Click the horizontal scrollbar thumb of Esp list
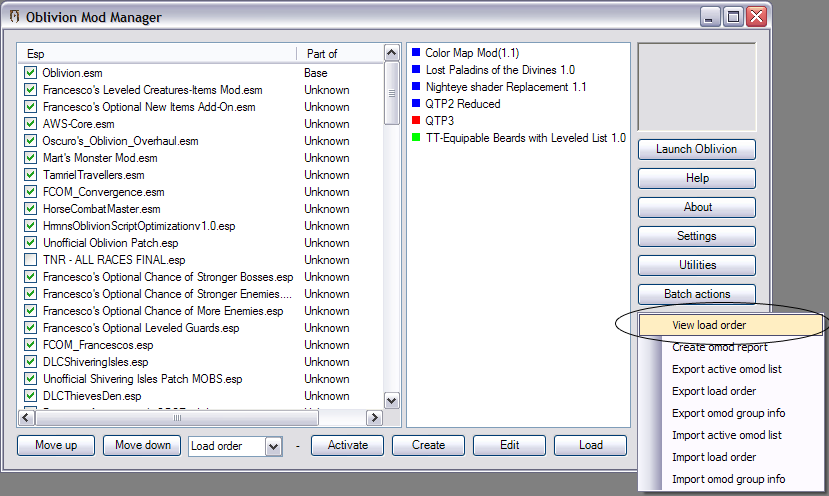Image resolution: width=829 pixels, height=496 pixels. click(177, 418)
